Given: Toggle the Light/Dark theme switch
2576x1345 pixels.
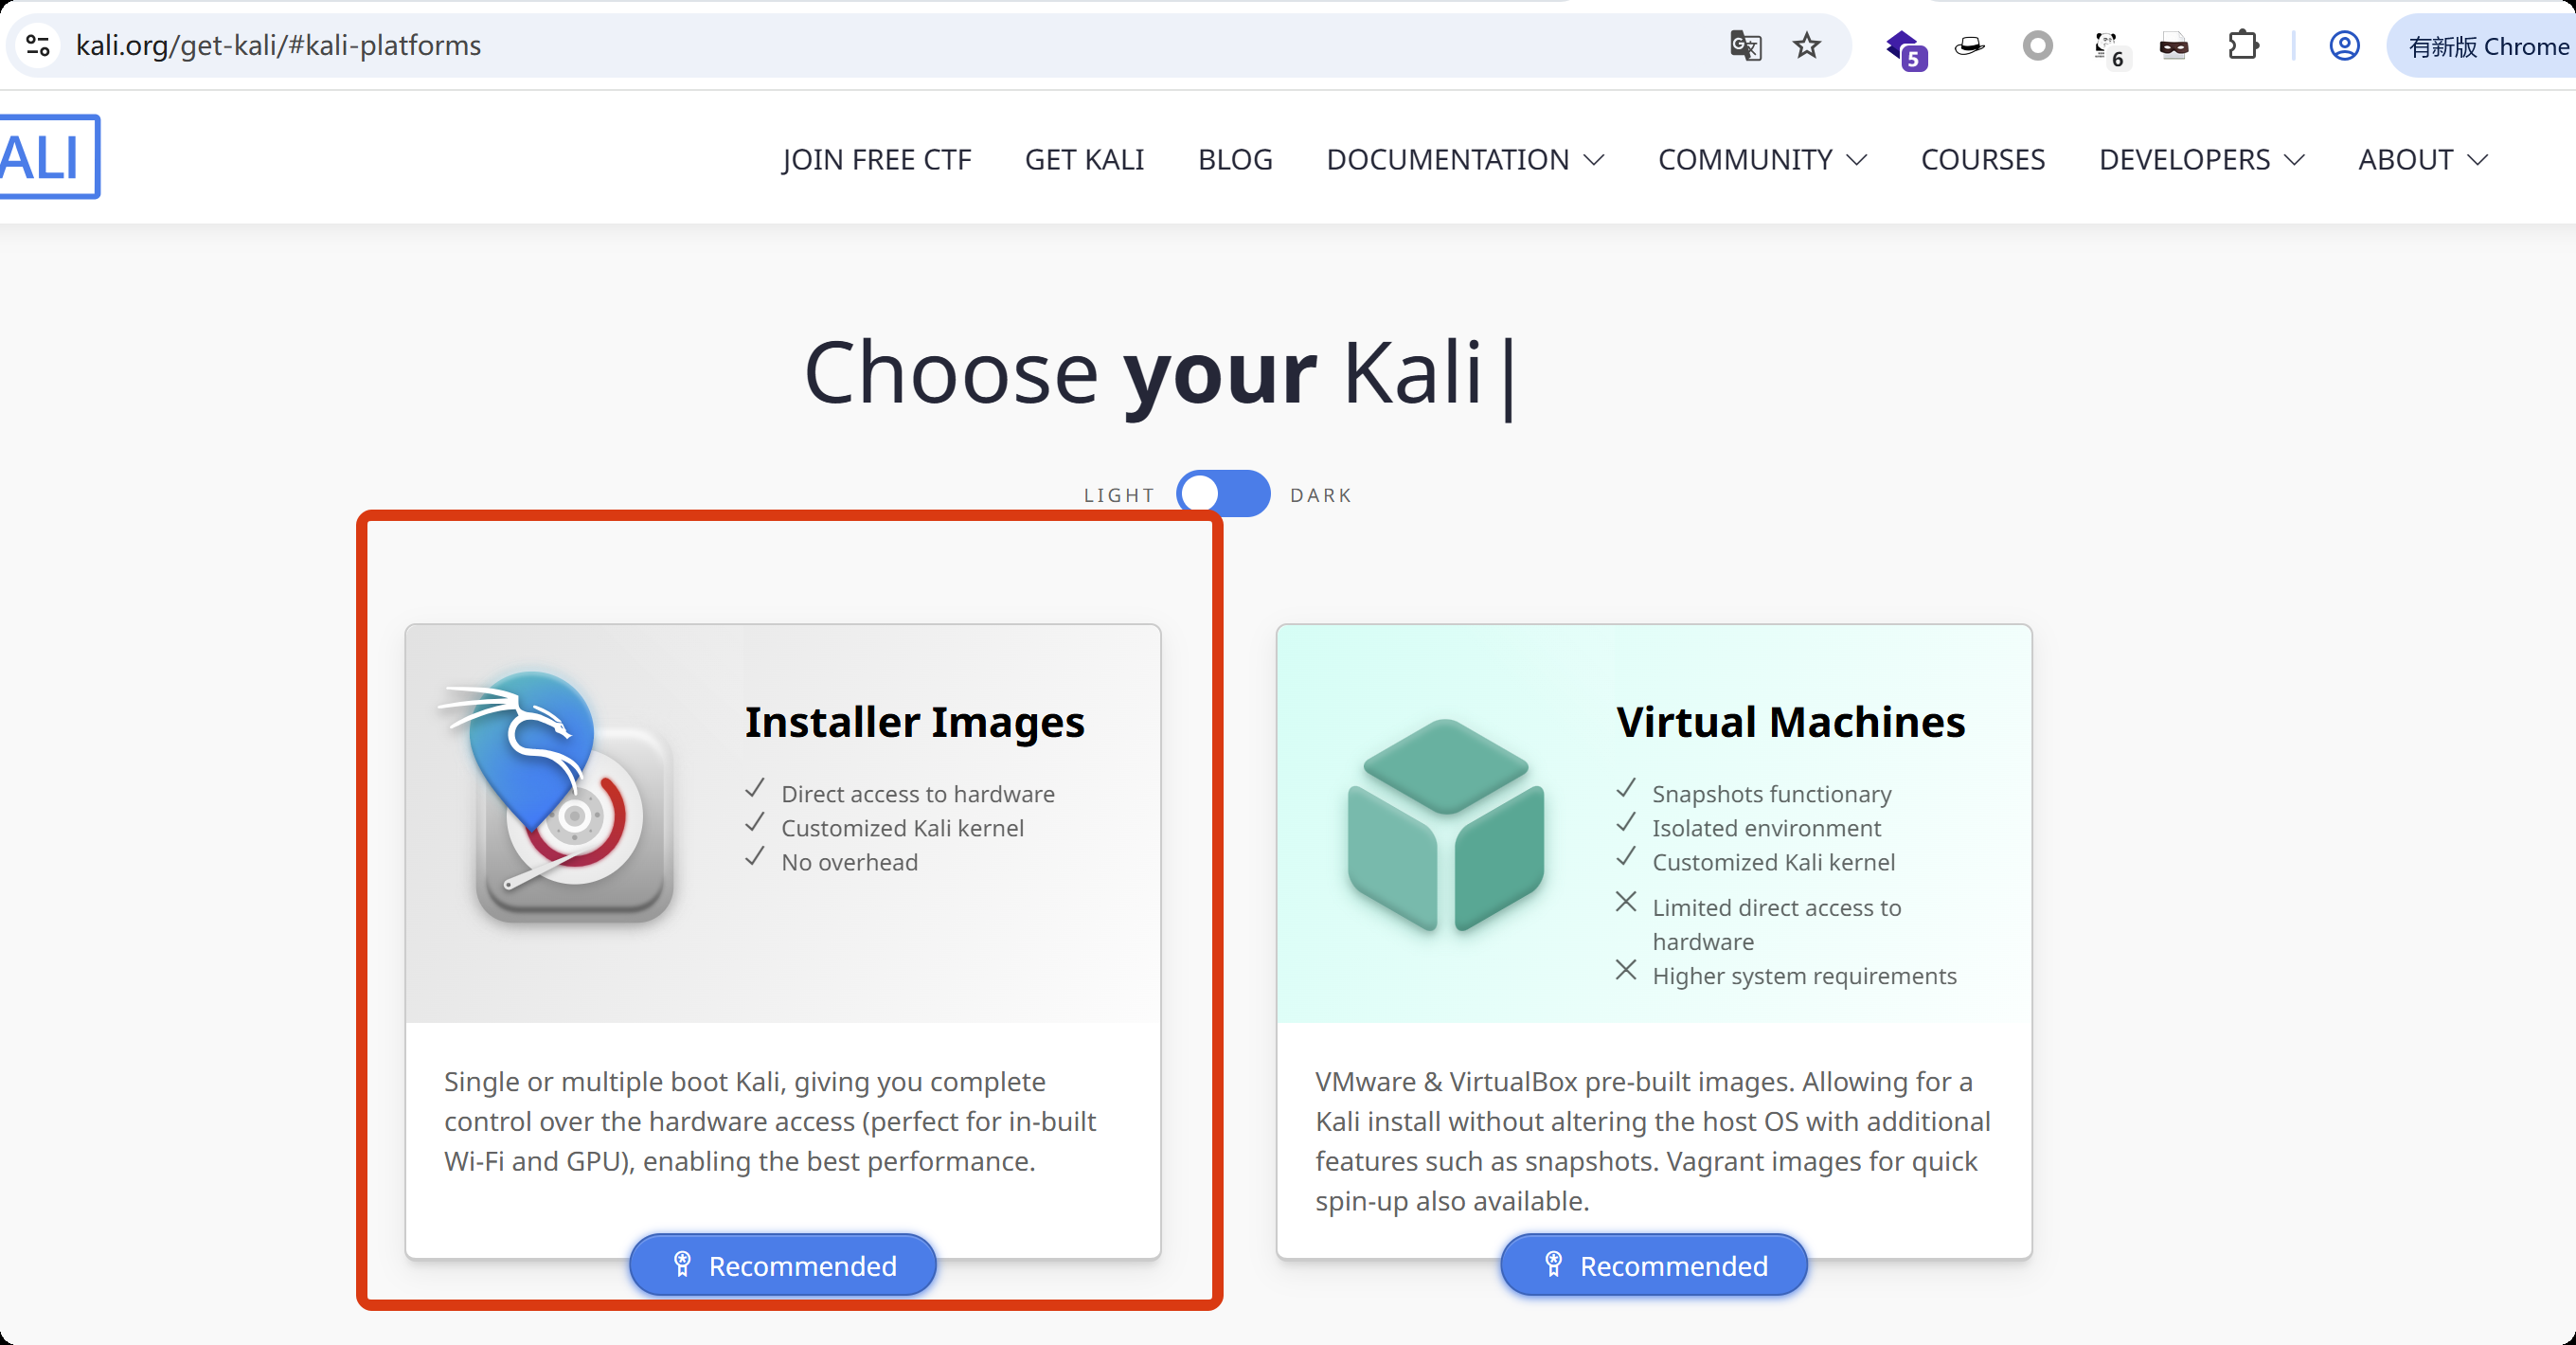Looking at the screenshot, I should [x=1222, y=494].
